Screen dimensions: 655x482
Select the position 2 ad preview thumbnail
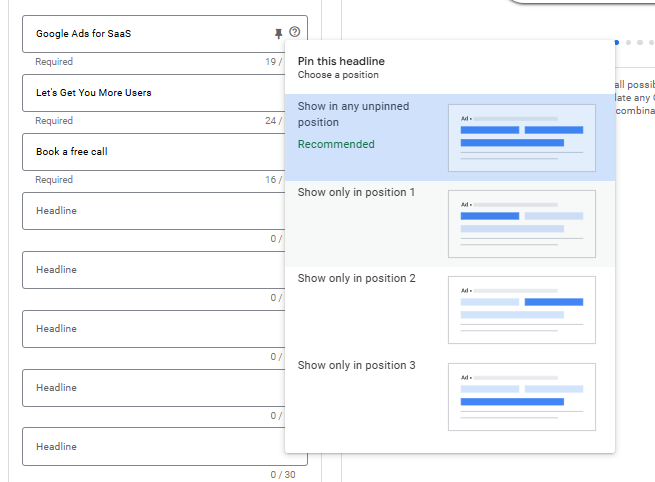coord(521,310)
